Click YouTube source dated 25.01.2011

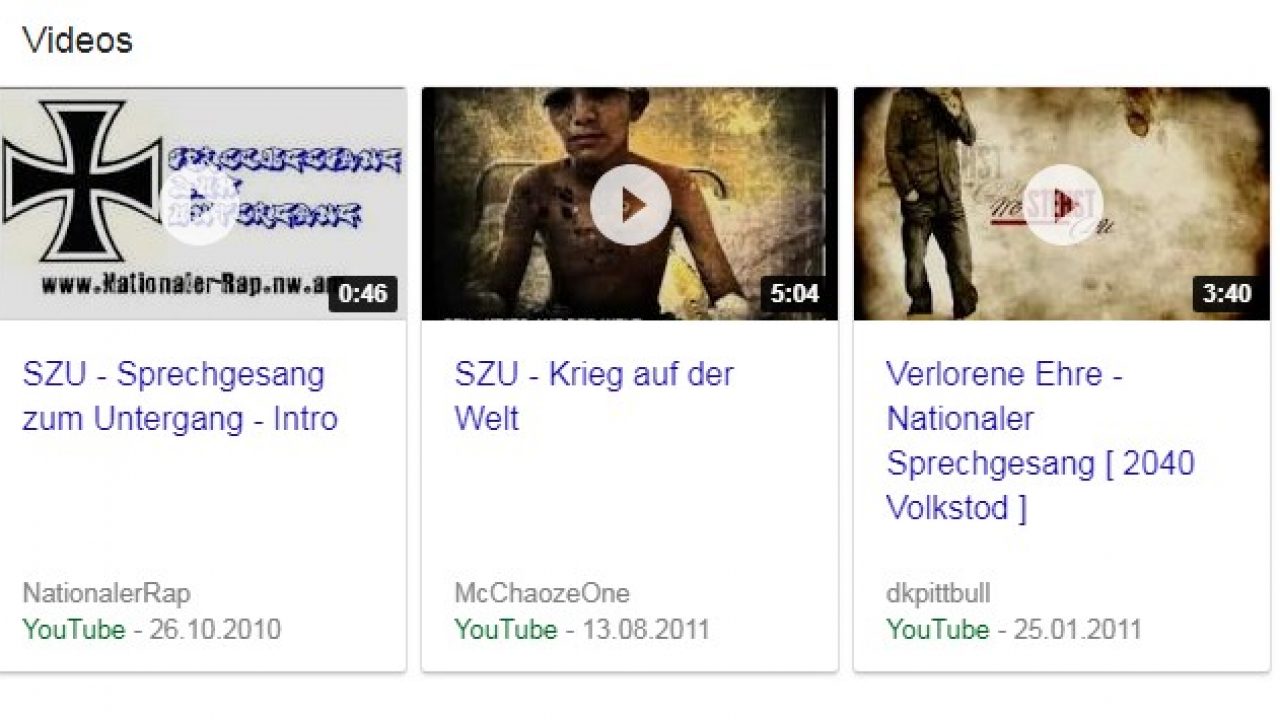[938, 630]
